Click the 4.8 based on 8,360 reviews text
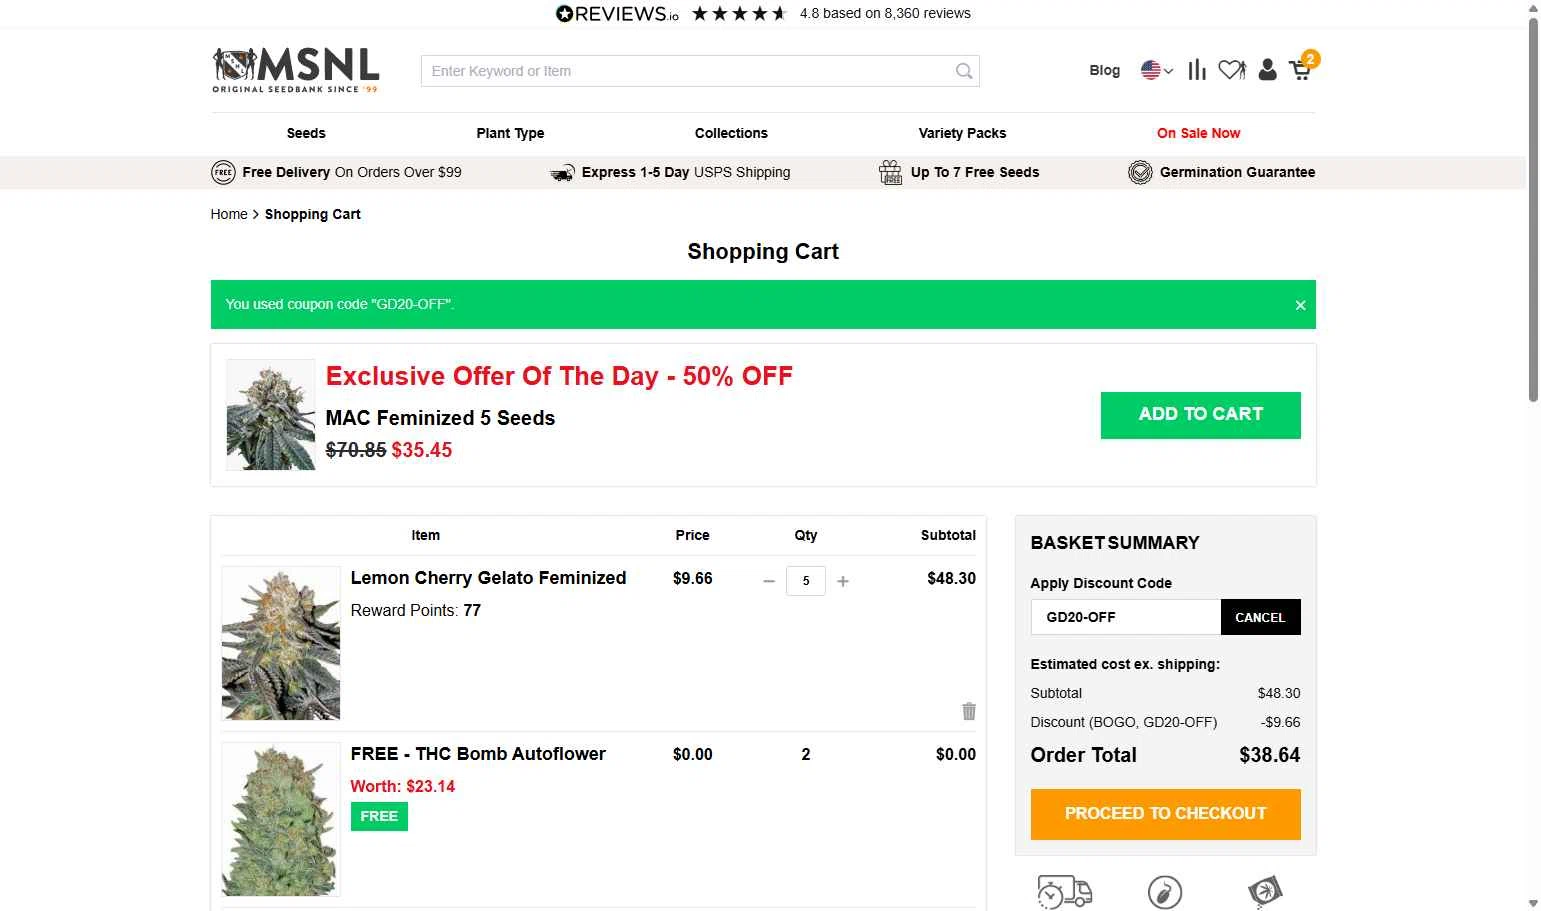The width and height of the screenshot is (1541, 911). [x=885, y=13]
